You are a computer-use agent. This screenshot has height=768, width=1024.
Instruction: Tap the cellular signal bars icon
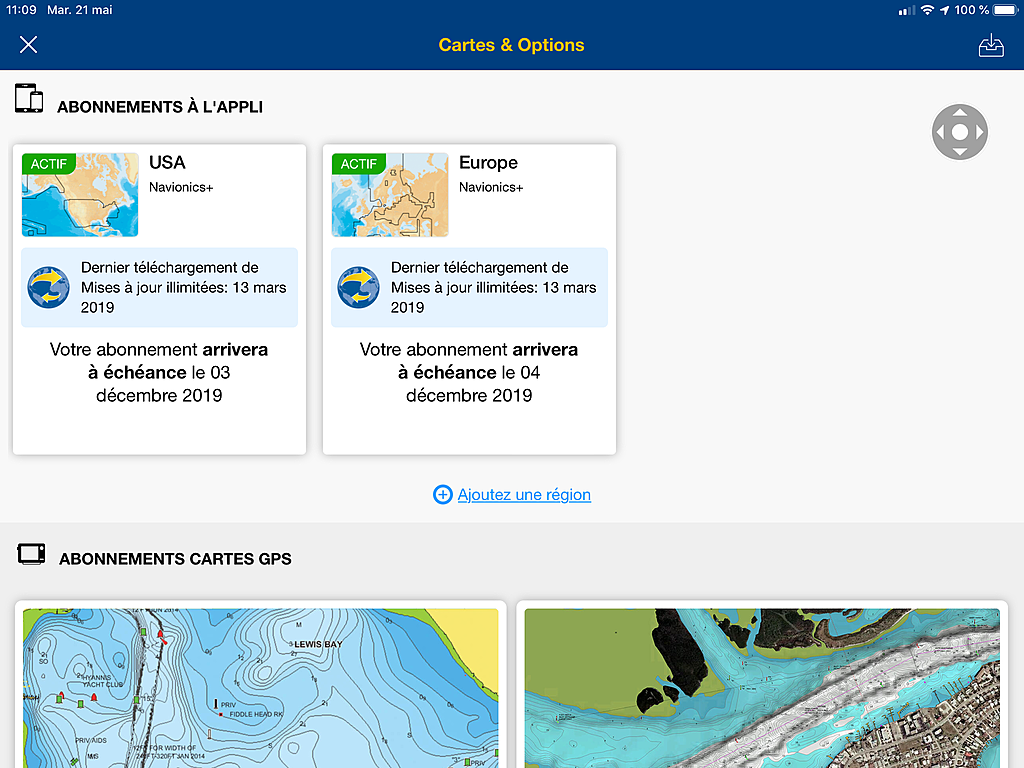[x=906, y=10]
